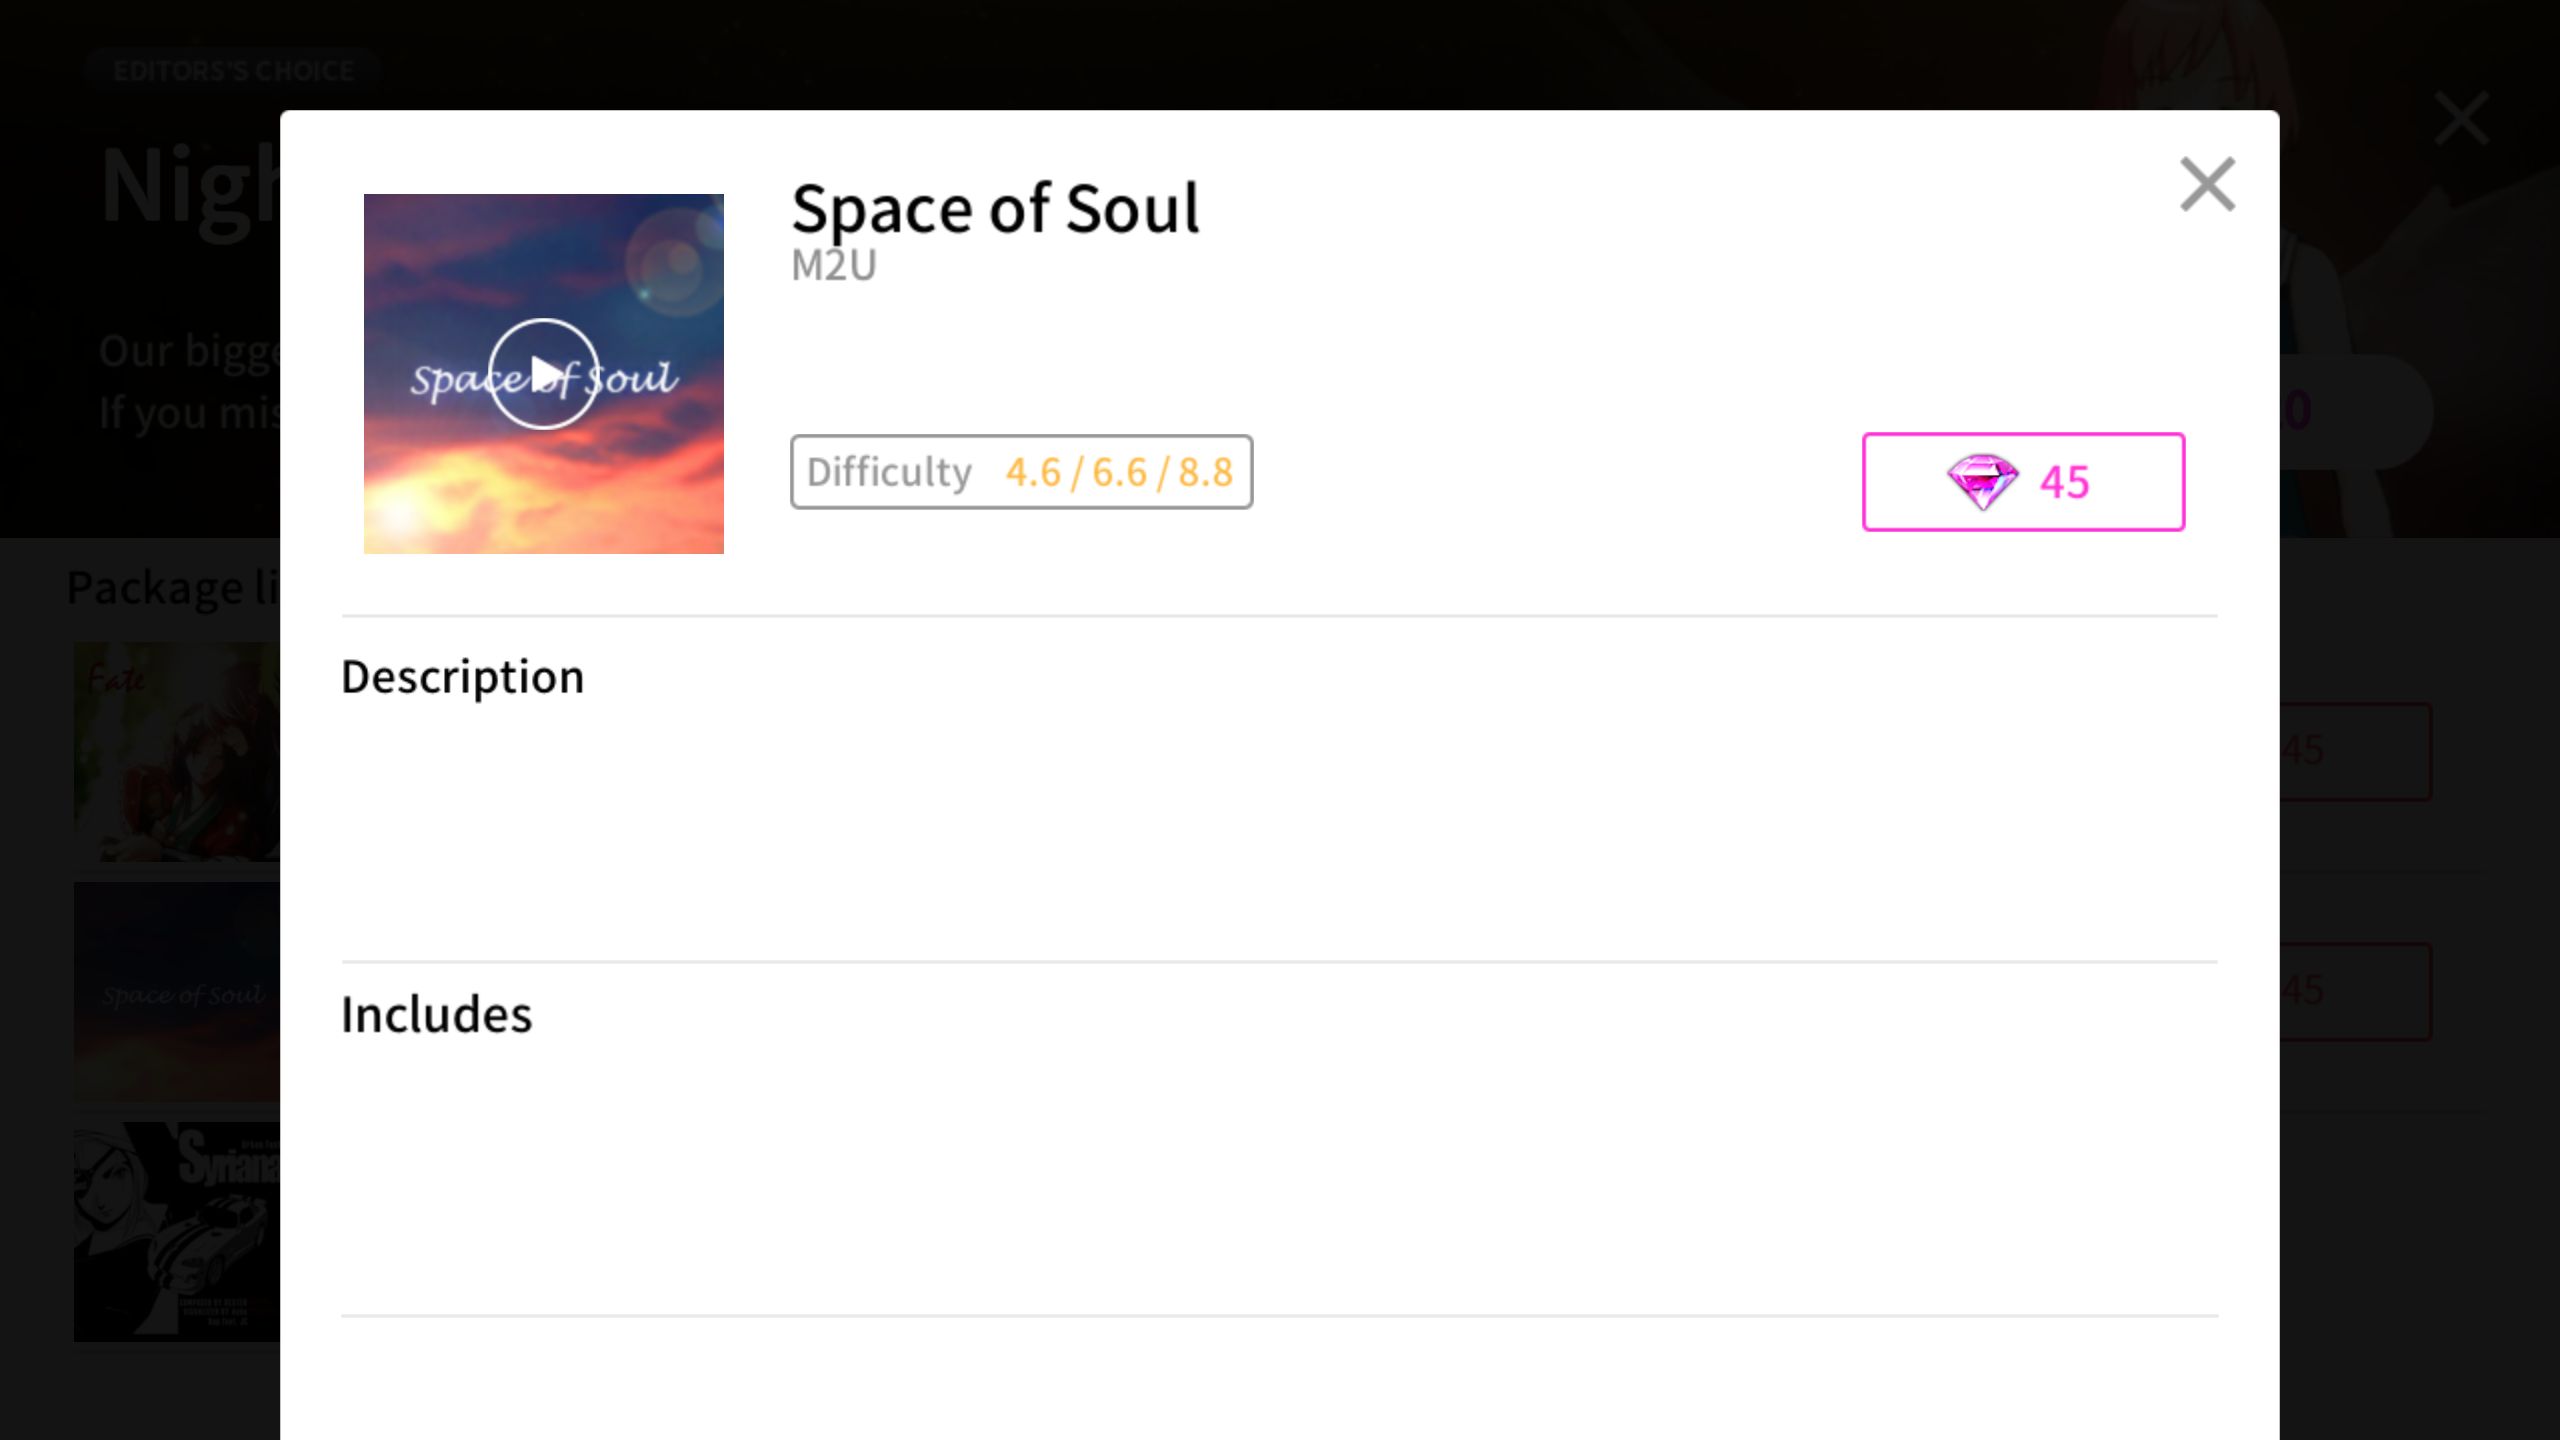Select the Description section heading
This screenshot has width=2560, height=1440.
coord(462,677)
